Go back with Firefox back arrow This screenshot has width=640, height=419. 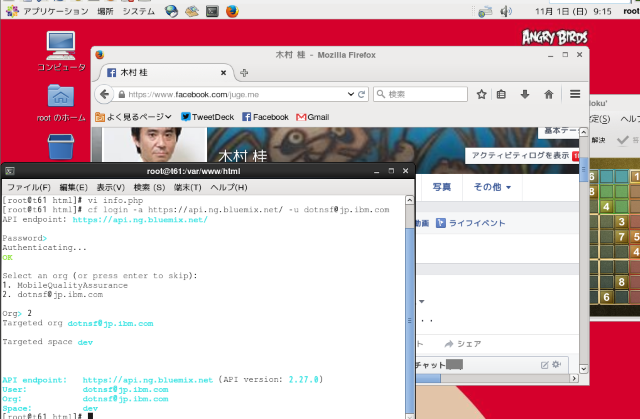[x=104, y=94]
